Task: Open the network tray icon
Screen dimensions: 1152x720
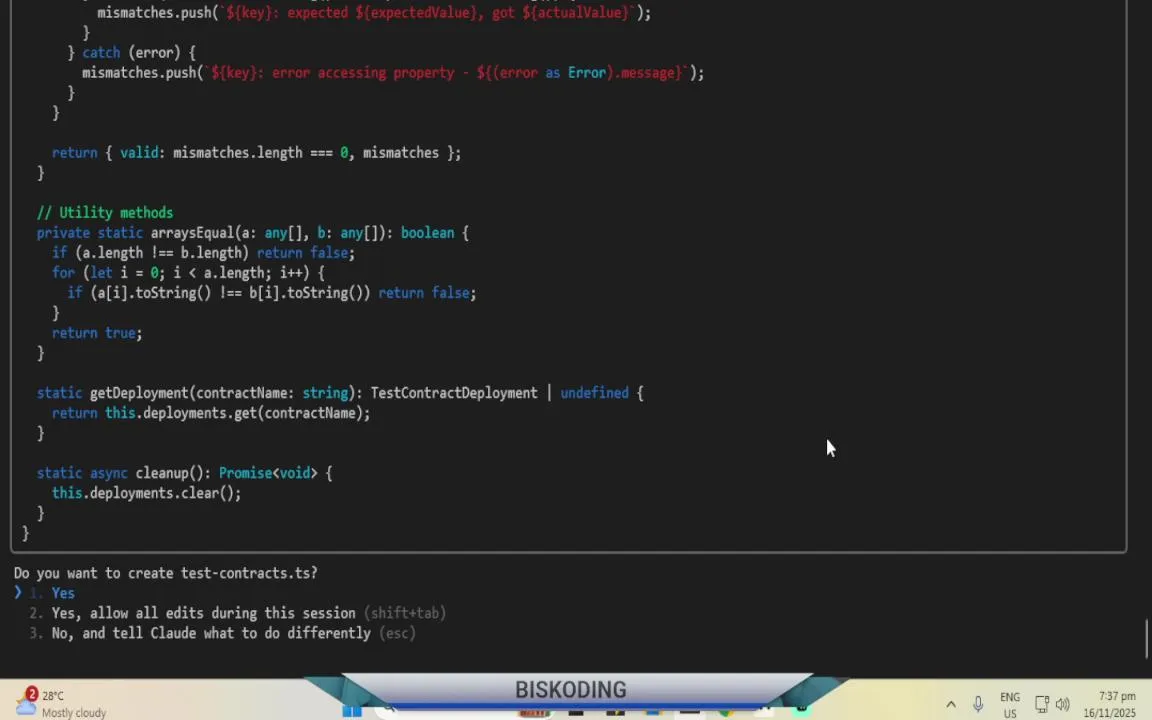Action: tap(1041, 704)
